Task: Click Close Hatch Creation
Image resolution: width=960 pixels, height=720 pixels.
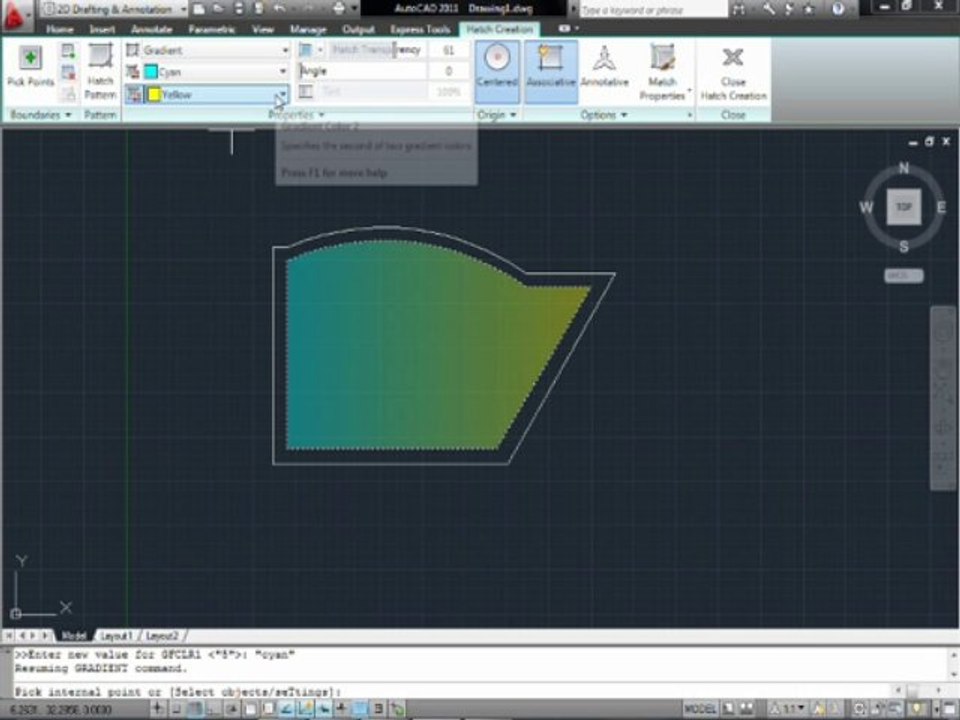Action: [733, 72]
